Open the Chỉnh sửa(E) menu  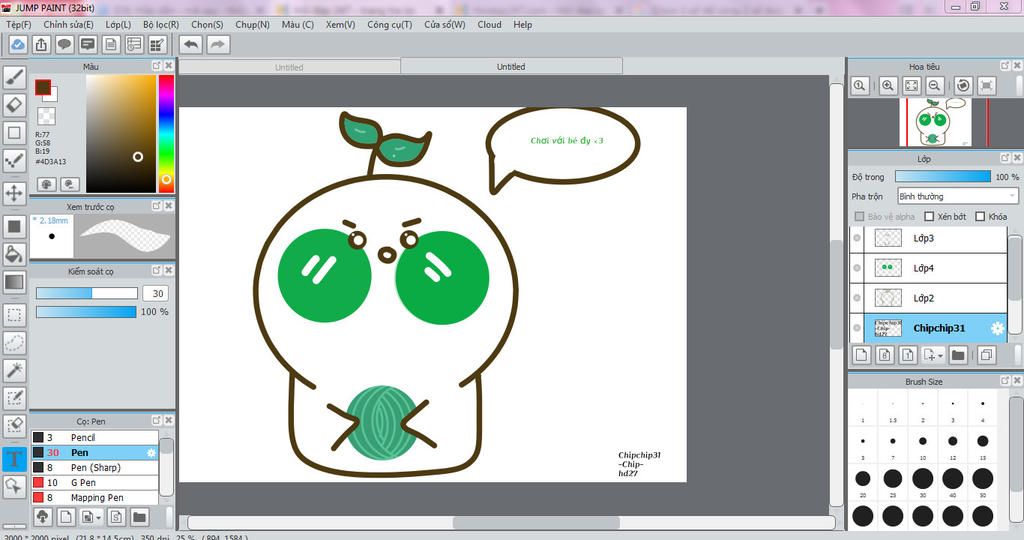69,24
